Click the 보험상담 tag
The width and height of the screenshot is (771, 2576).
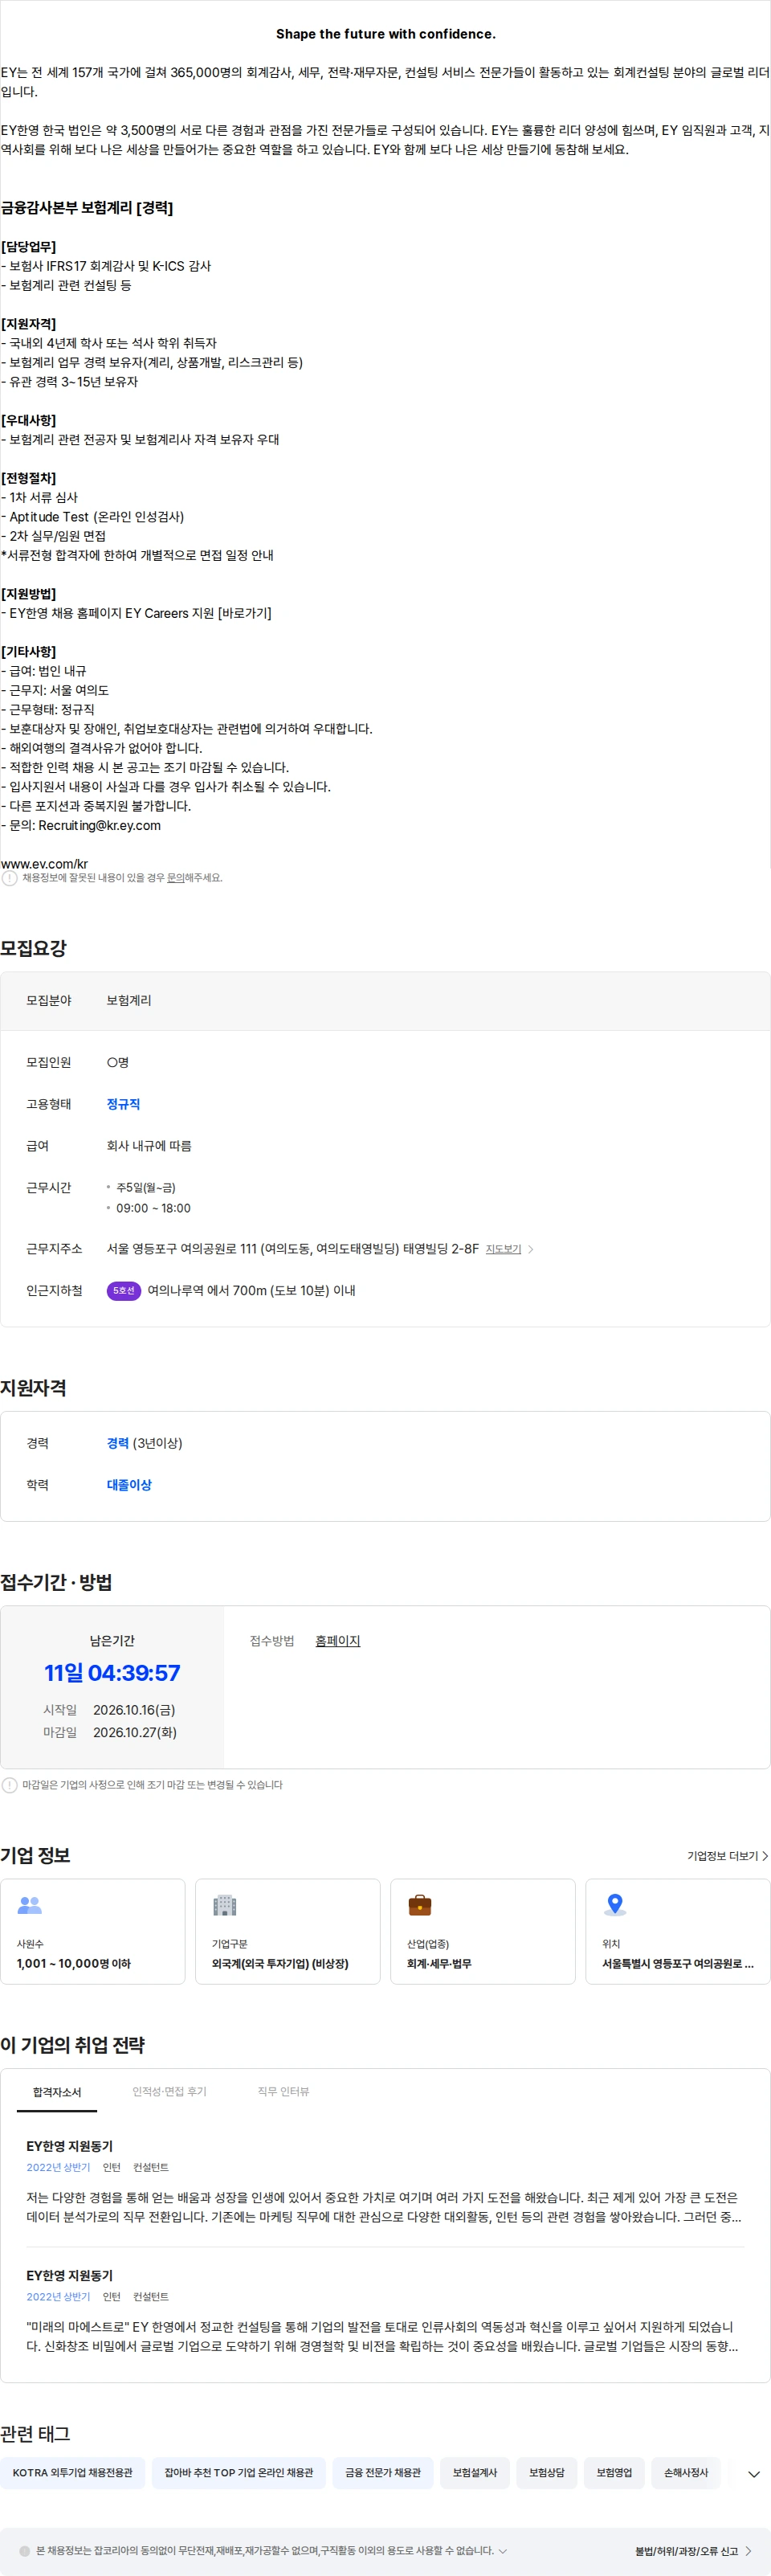pos(547,2473)
